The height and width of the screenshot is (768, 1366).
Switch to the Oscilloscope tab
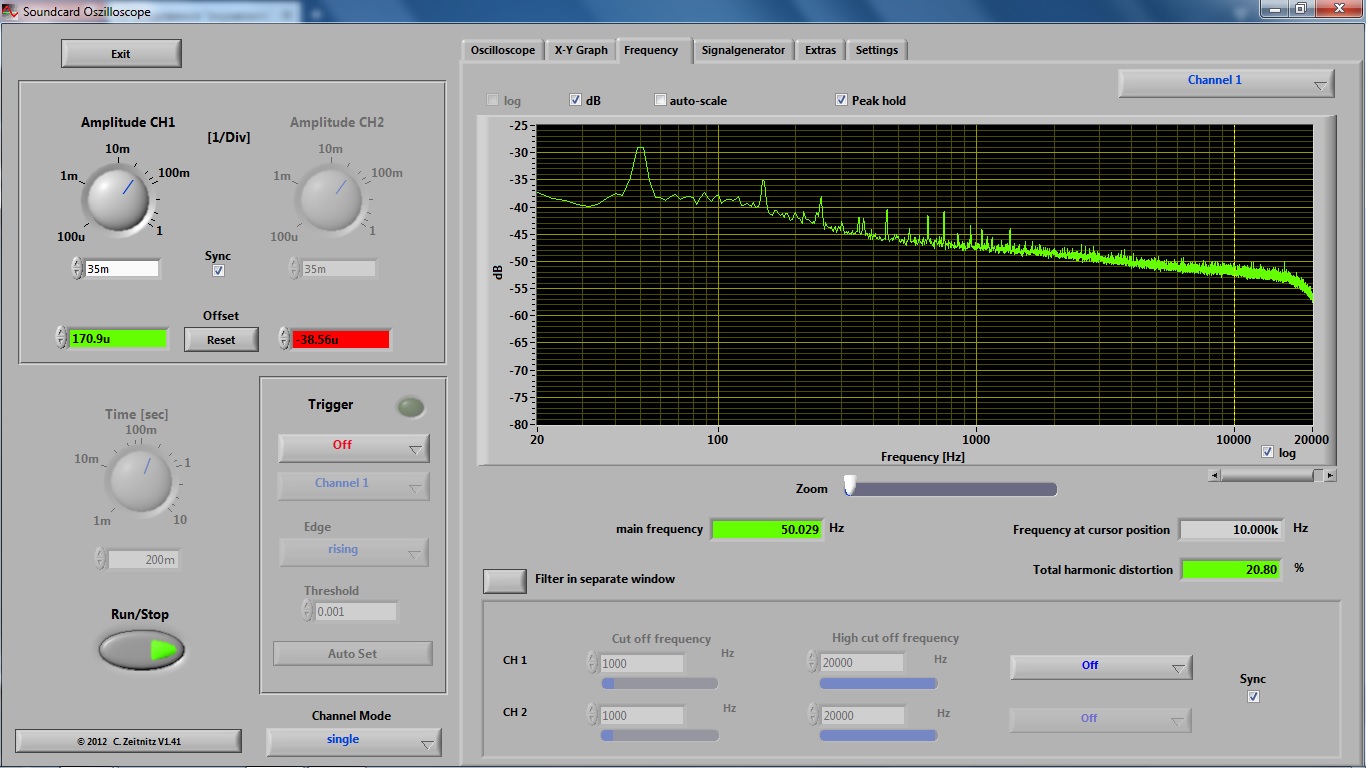[x=503, y=50]
